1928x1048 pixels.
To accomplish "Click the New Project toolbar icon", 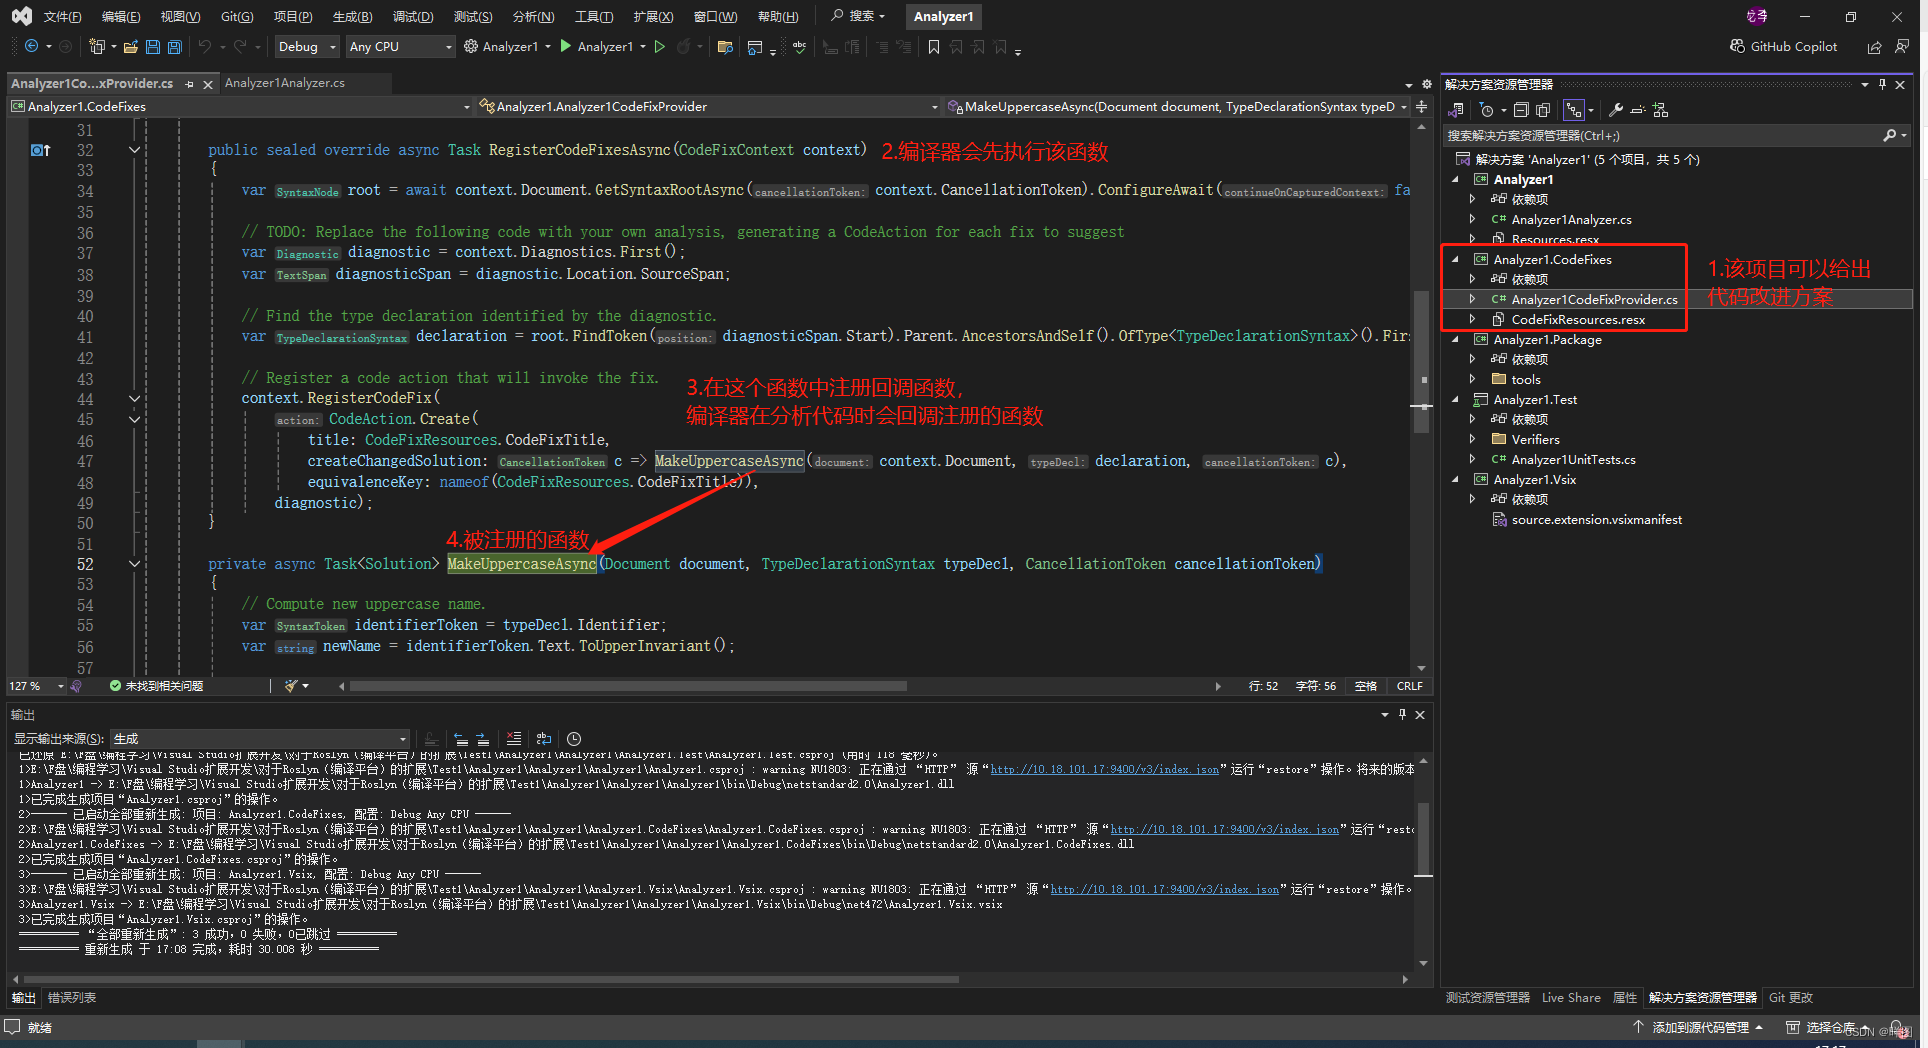I will click(97, 47).
